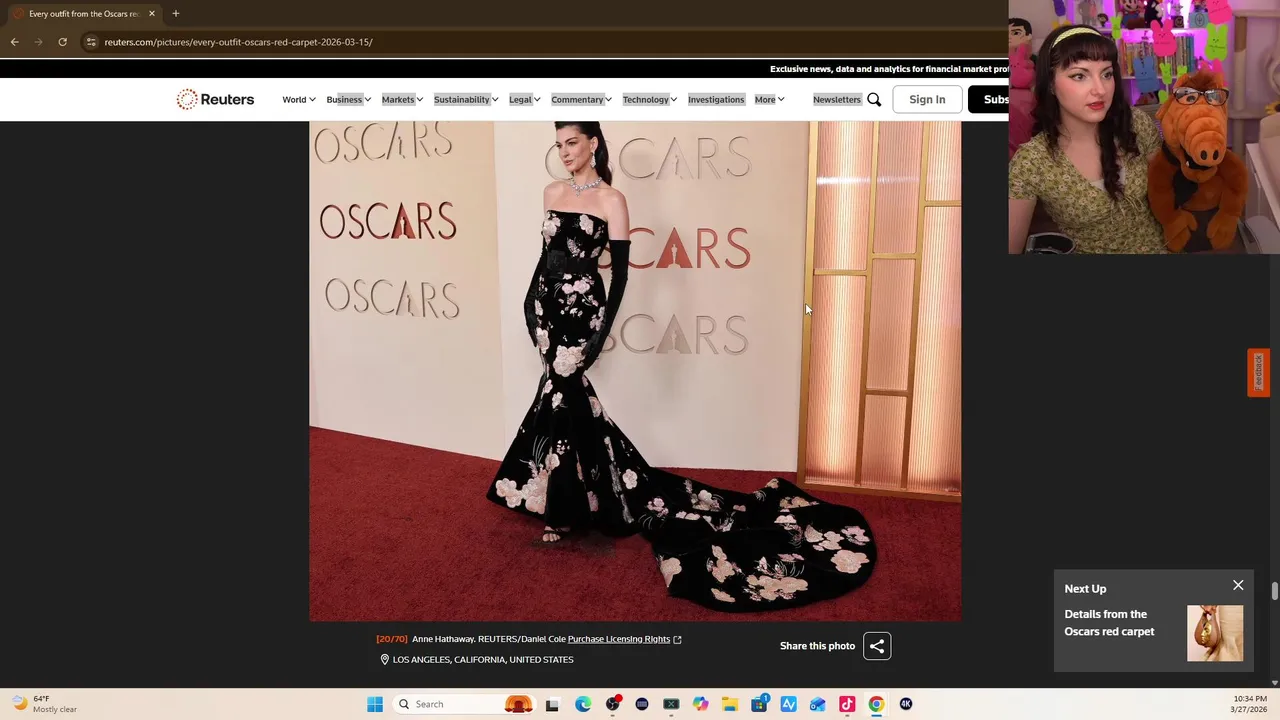The image size is (1280, 720).
Task: View site information icon in address bar
Action: (x=91, y=42)
